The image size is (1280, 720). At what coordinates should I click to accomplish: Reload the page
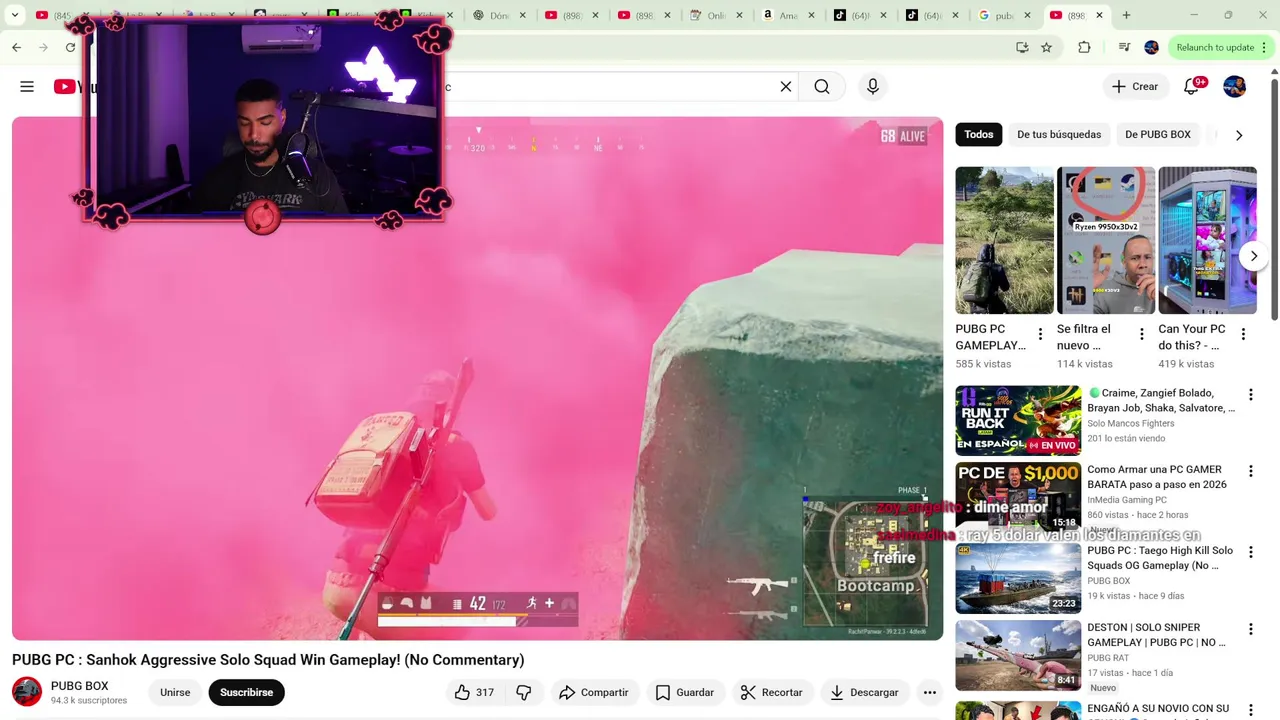(70, 47)
